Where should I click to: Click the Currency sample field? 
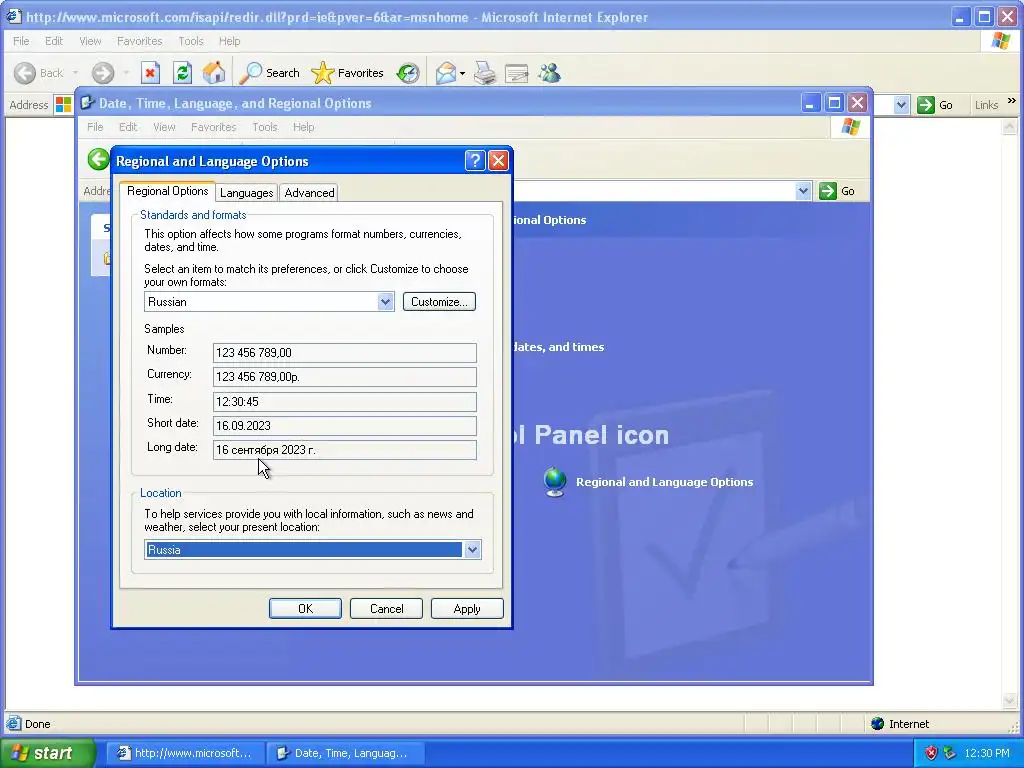pyautogui.click(x=345, y=377)
